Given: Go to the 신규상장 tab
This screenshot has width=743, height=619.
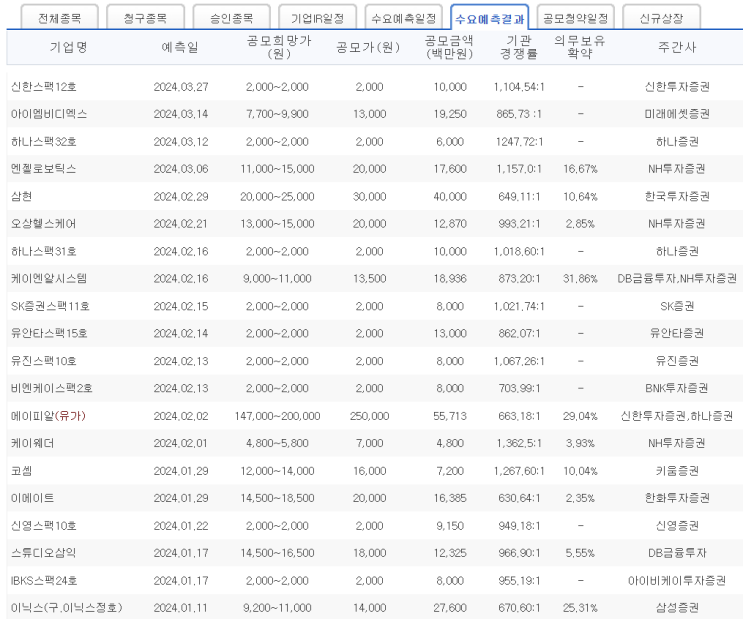Looking at the screenshot, I should (661, 18).
